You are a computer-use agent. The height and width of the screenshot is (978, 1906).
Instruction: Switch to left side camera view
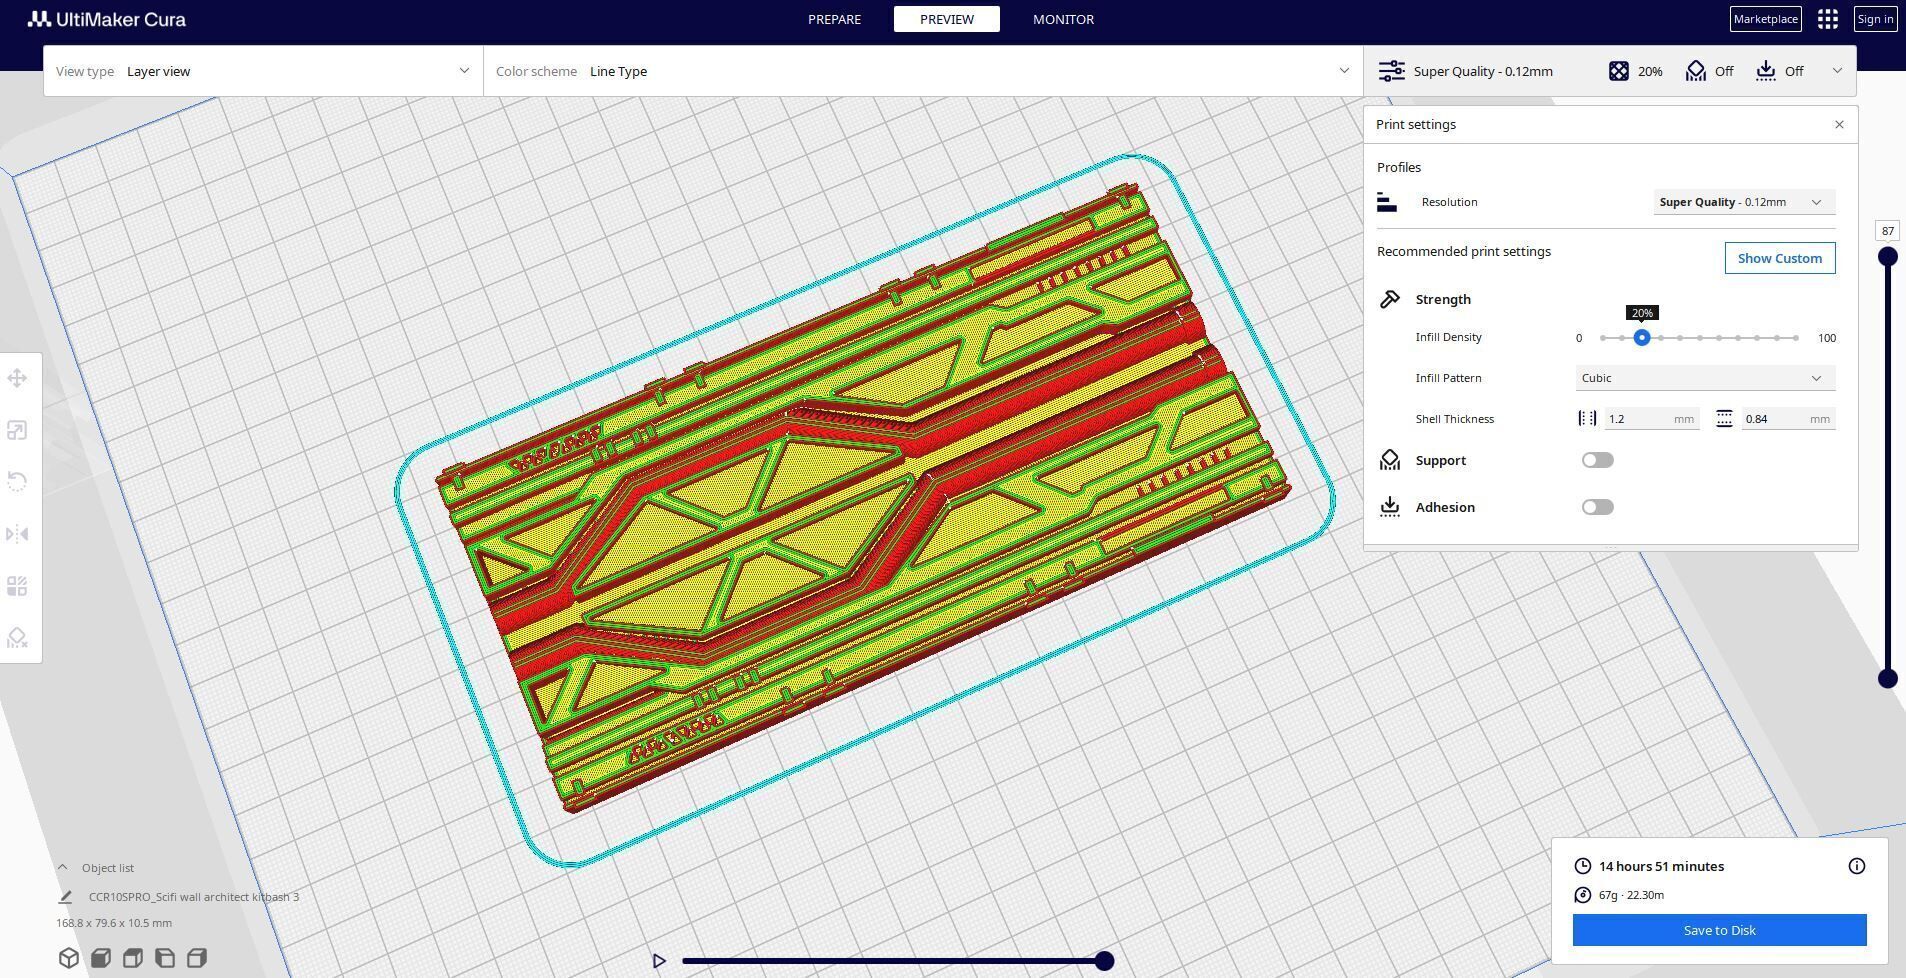tap(165, 958)
